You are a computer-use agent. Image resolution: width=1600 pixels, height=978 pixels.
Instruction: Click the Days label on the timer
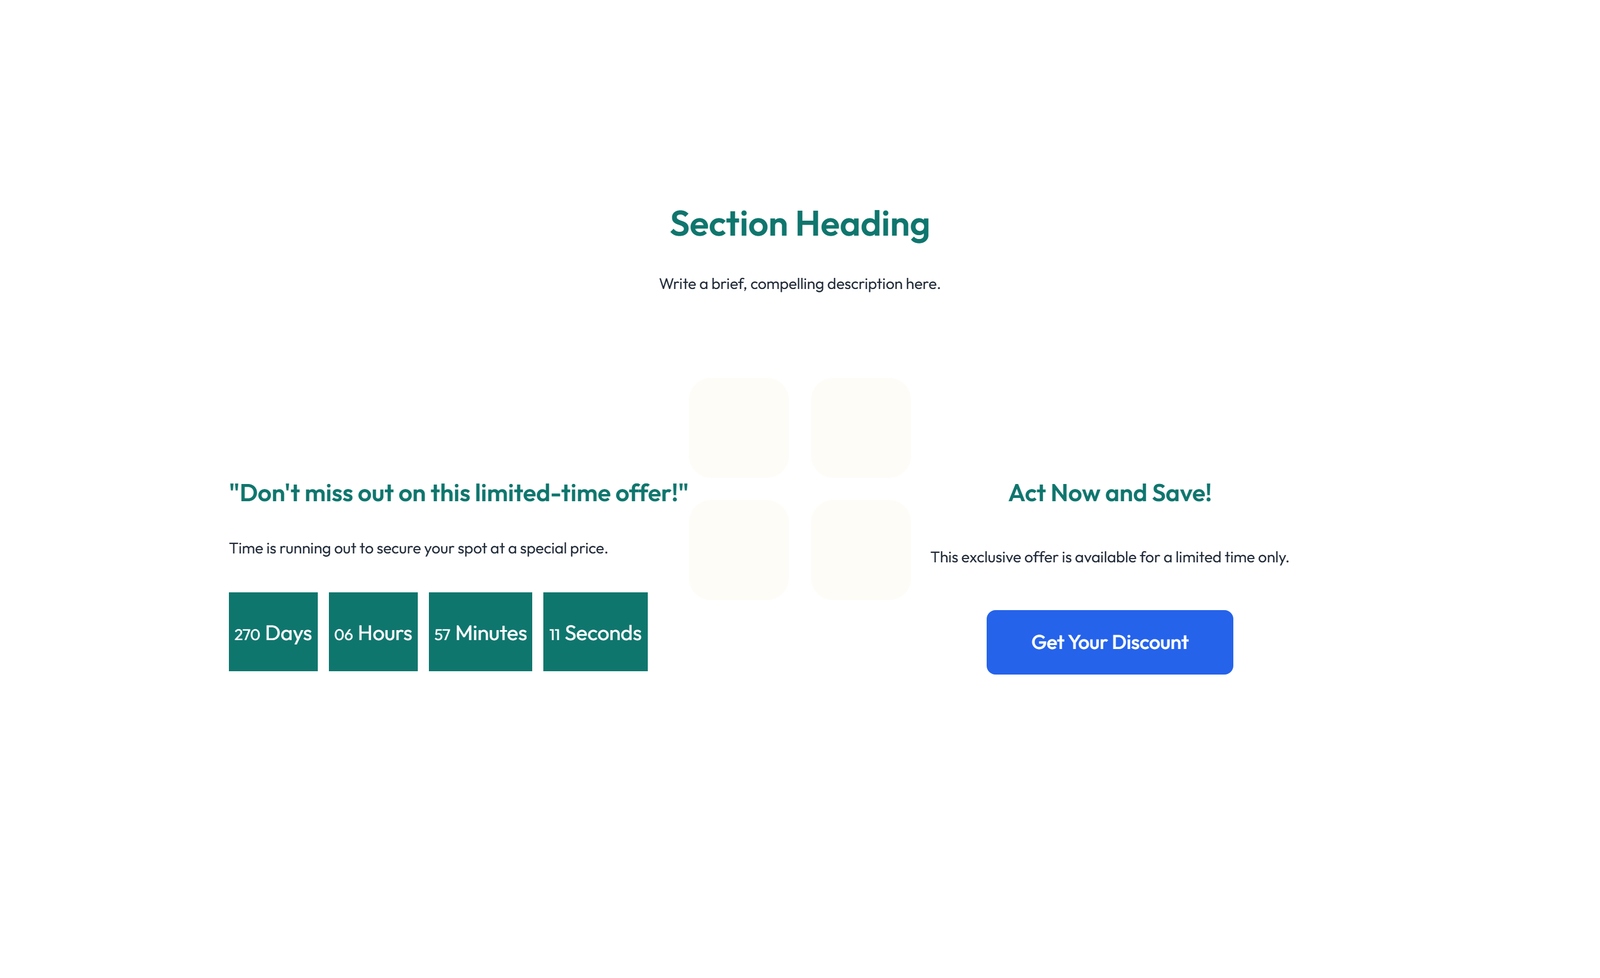288,632
